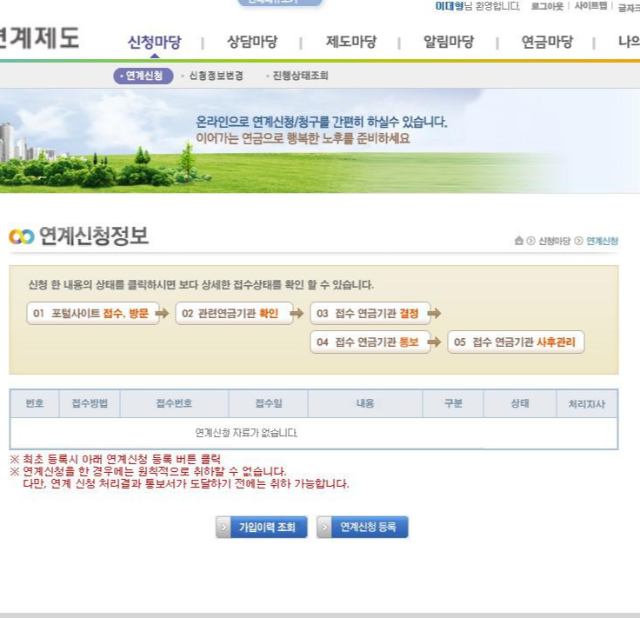Click step 03 접수 연금기관 결정
Screen dimensions: 640x618
point(370,313)
